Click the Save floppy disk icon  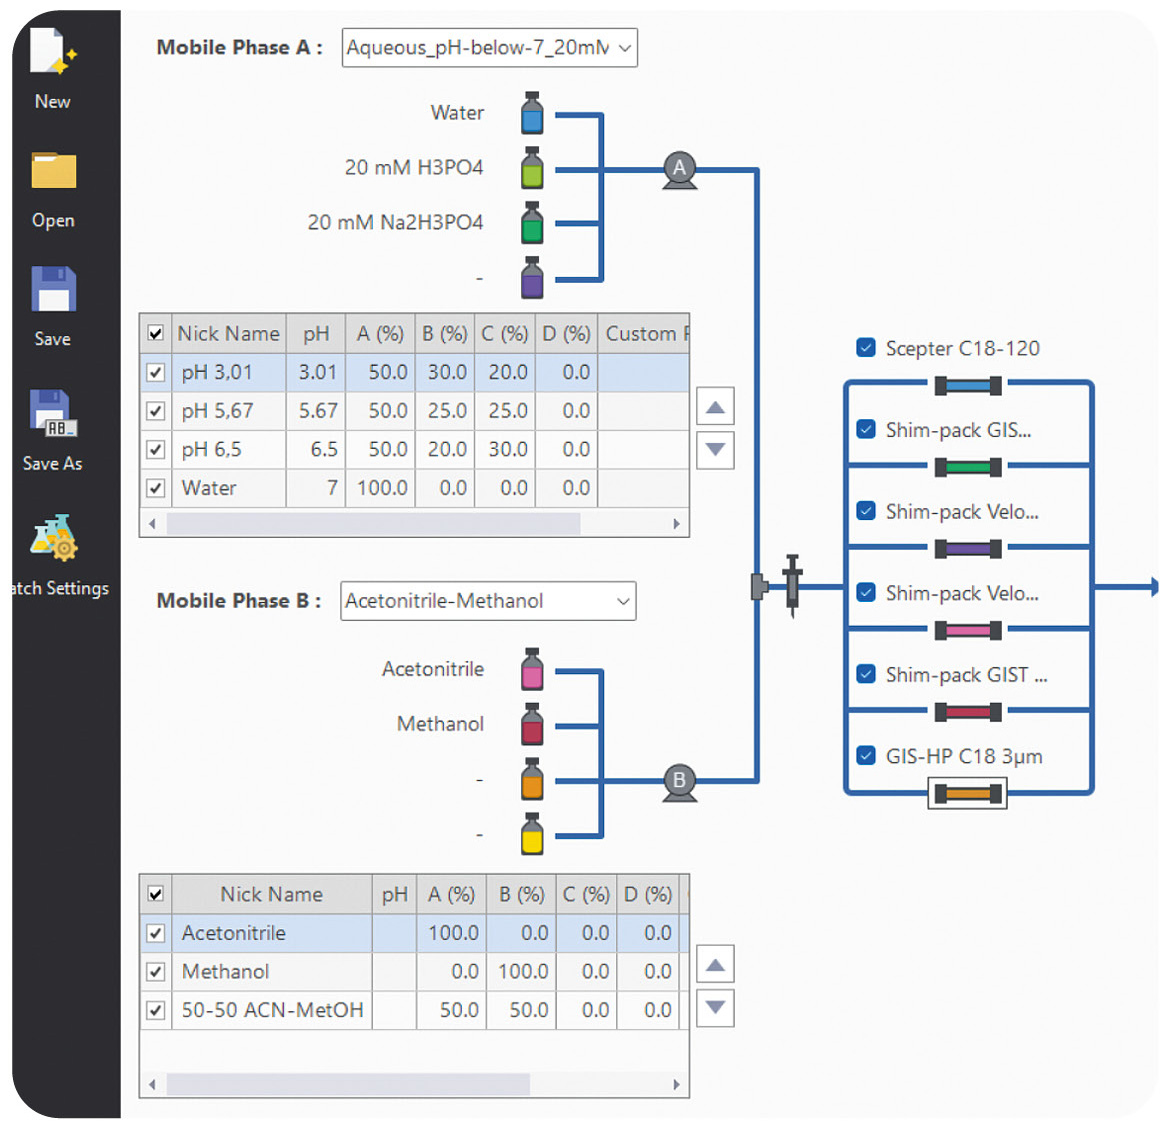tap(53, 290)
